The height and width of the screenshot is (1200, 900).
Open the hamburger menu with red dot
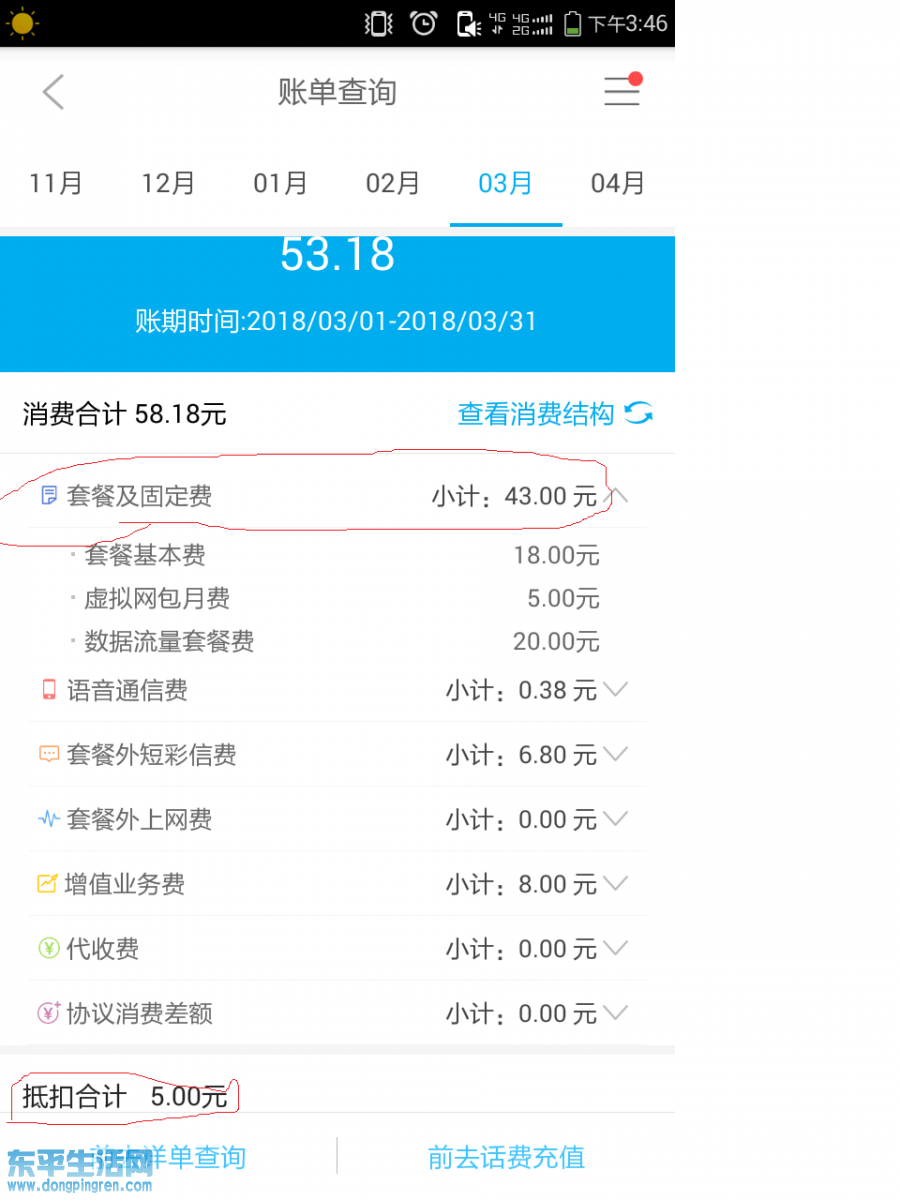click(x=622, y=91)
